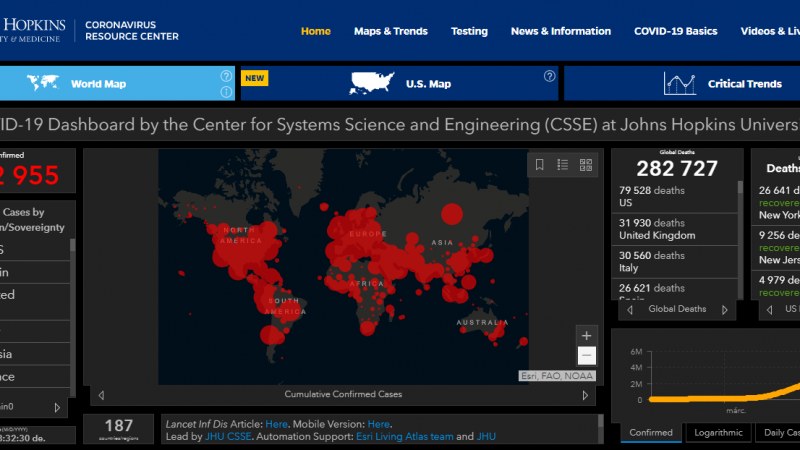This screenshot has height=450, width=800.
Task: Click the Coronavirus Resource Center title
Action: click(132, 31)
